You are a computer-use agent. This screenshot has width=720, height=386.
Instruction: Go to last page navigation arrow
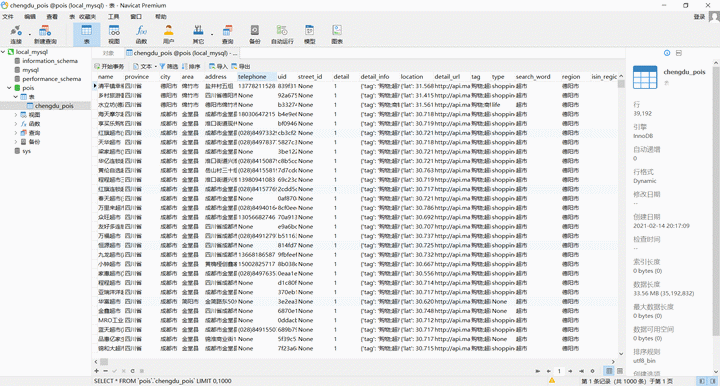[x=581, y=371]
